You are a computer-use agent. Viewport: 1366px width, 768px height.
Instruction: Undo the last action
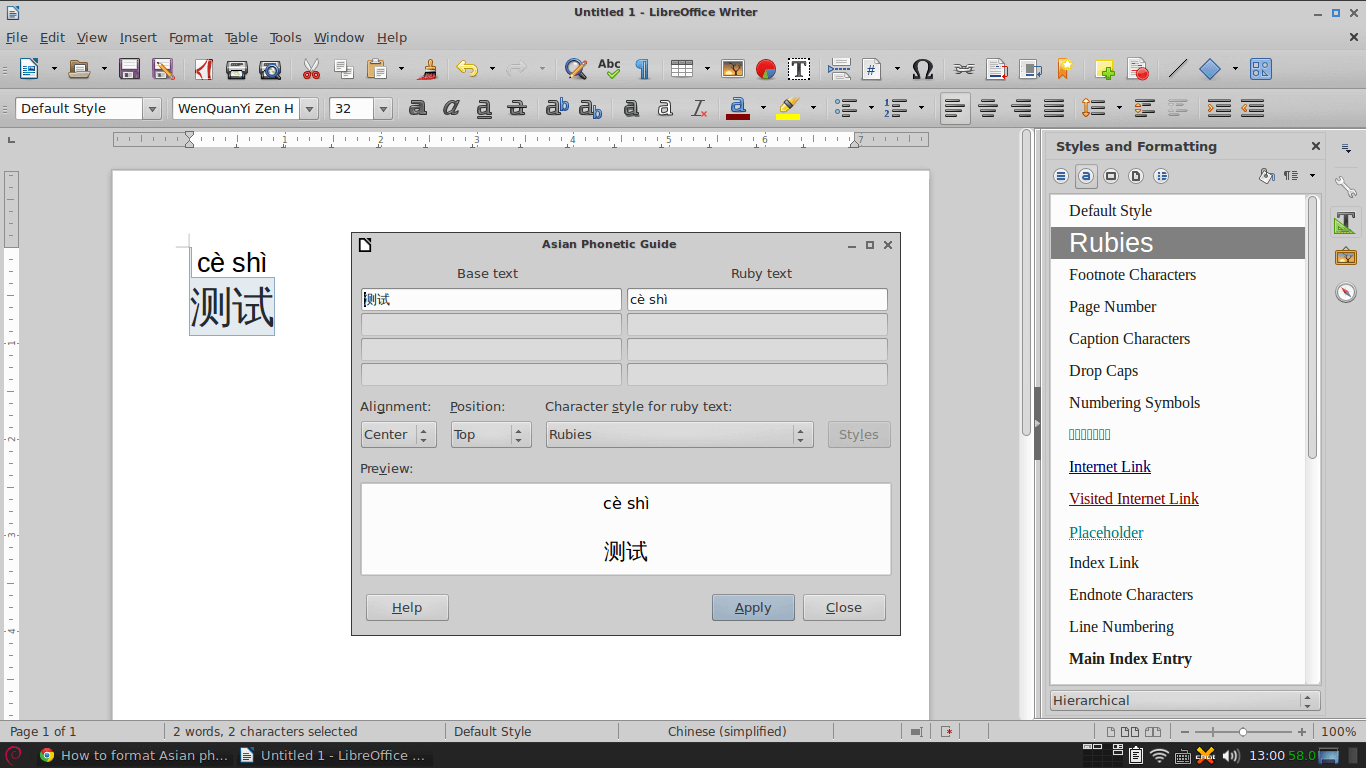pyautogui.click(x=467, y=69)
